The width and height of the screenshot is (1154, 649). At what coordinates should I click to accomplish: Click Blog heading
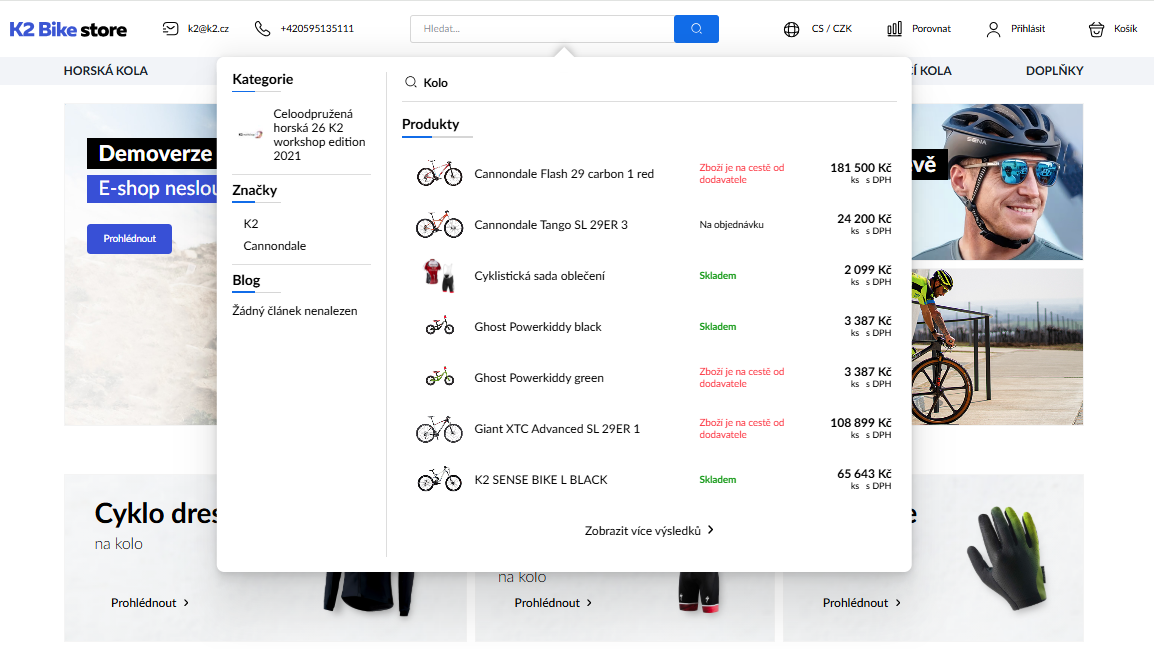coord(246,280)
